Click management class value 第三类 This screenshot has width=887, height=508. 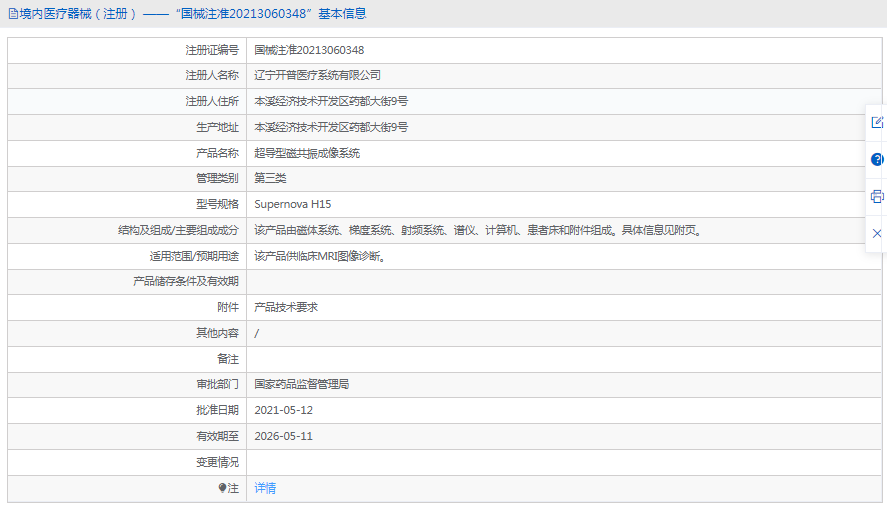pos(270,178)
